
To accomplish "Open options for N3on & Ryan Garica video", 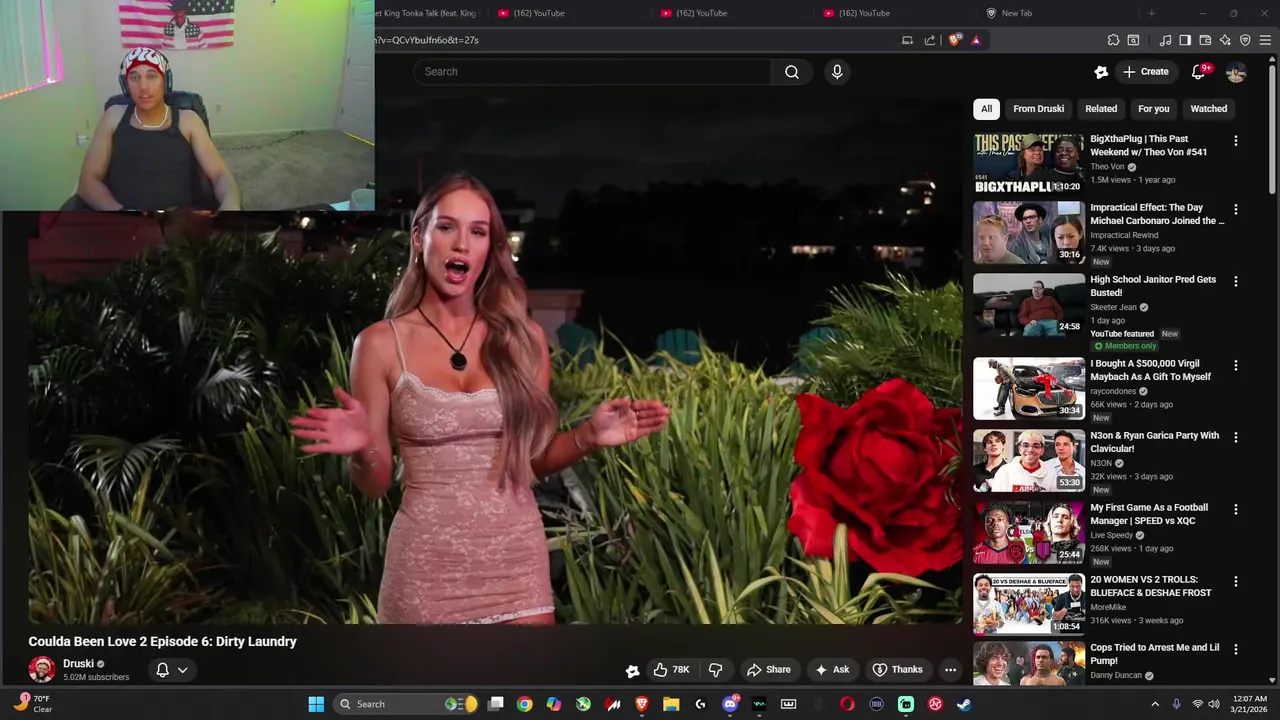I will pos(1236,438).
